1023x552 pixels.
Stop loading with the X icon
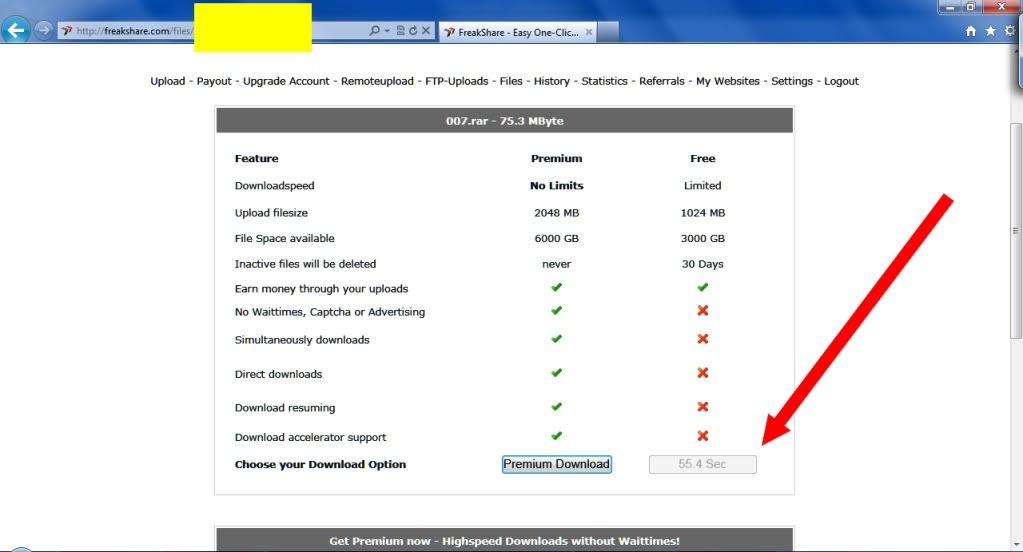pyautogui.click(x=425, y=31)
